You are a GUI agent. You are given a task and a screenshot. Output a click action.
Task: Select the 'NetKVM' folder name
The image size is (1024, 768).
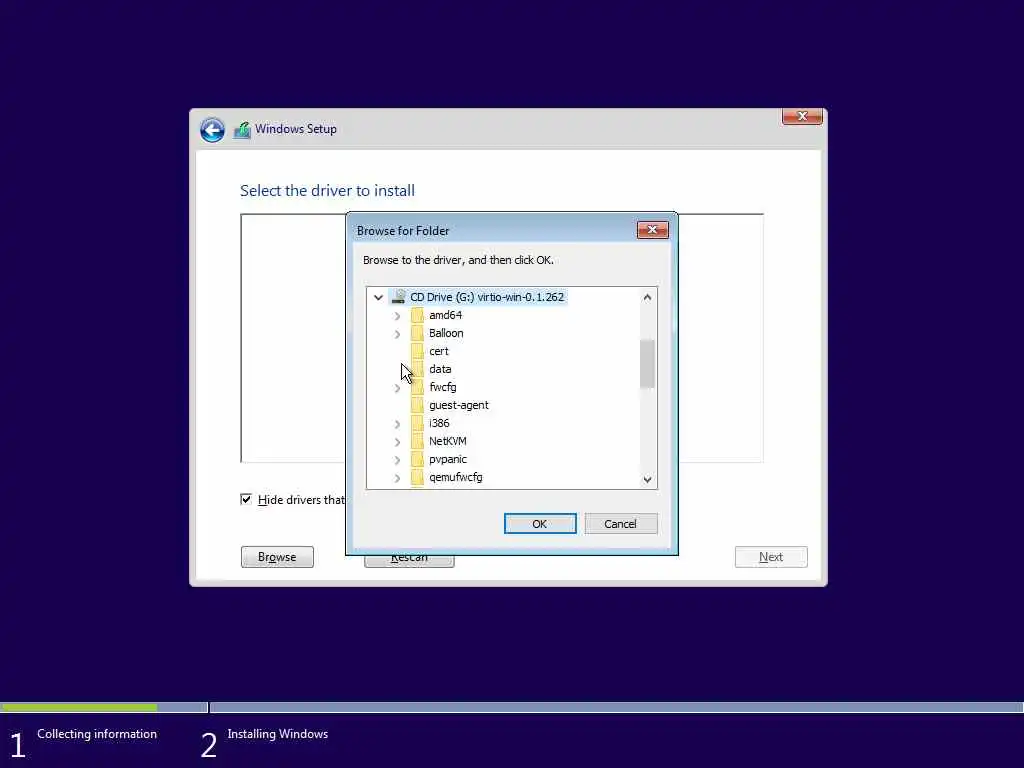[x=448, y=441]
